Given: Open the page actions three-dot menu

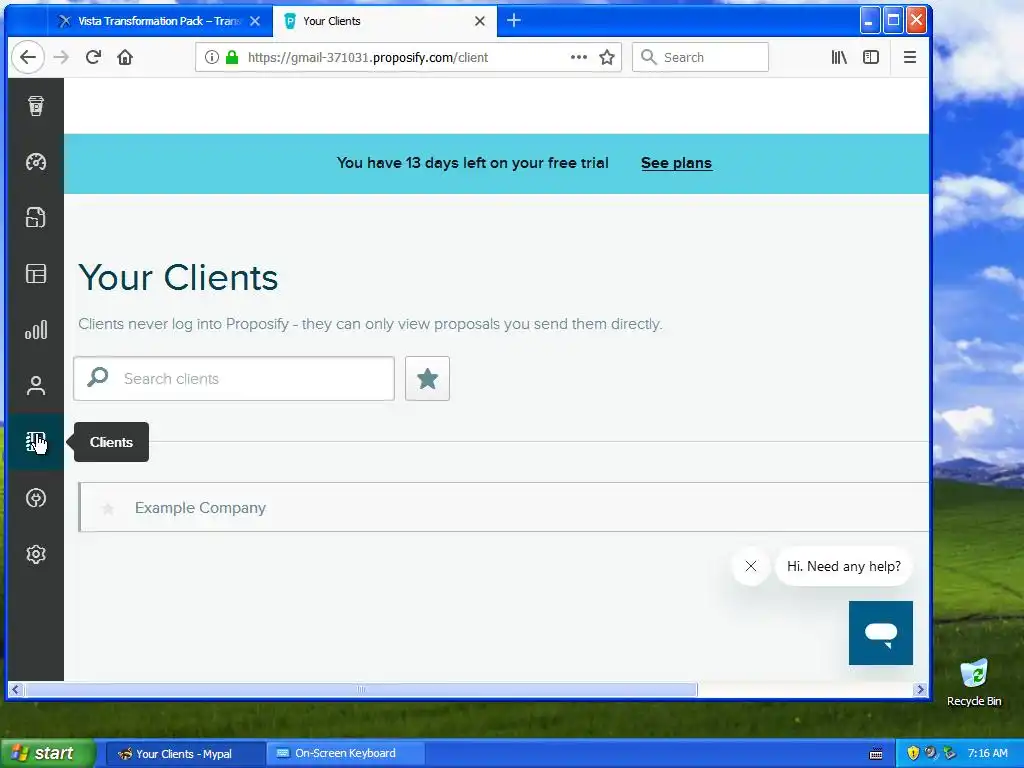Looking at the screenshot, I should (x=579, y=57).
